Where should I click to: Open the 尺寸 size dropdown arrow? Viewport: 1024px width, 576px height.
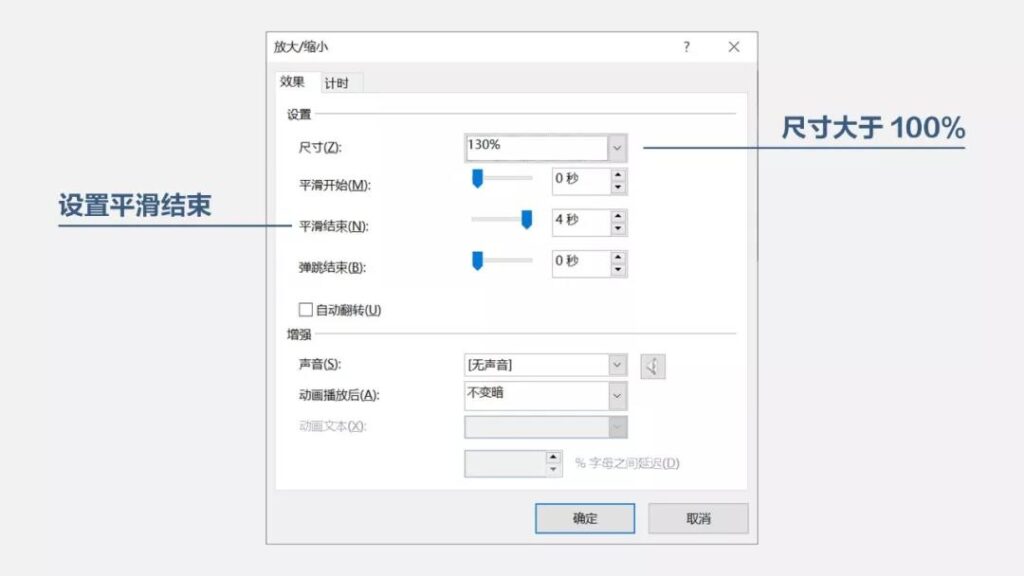click(x=617, y=148)
